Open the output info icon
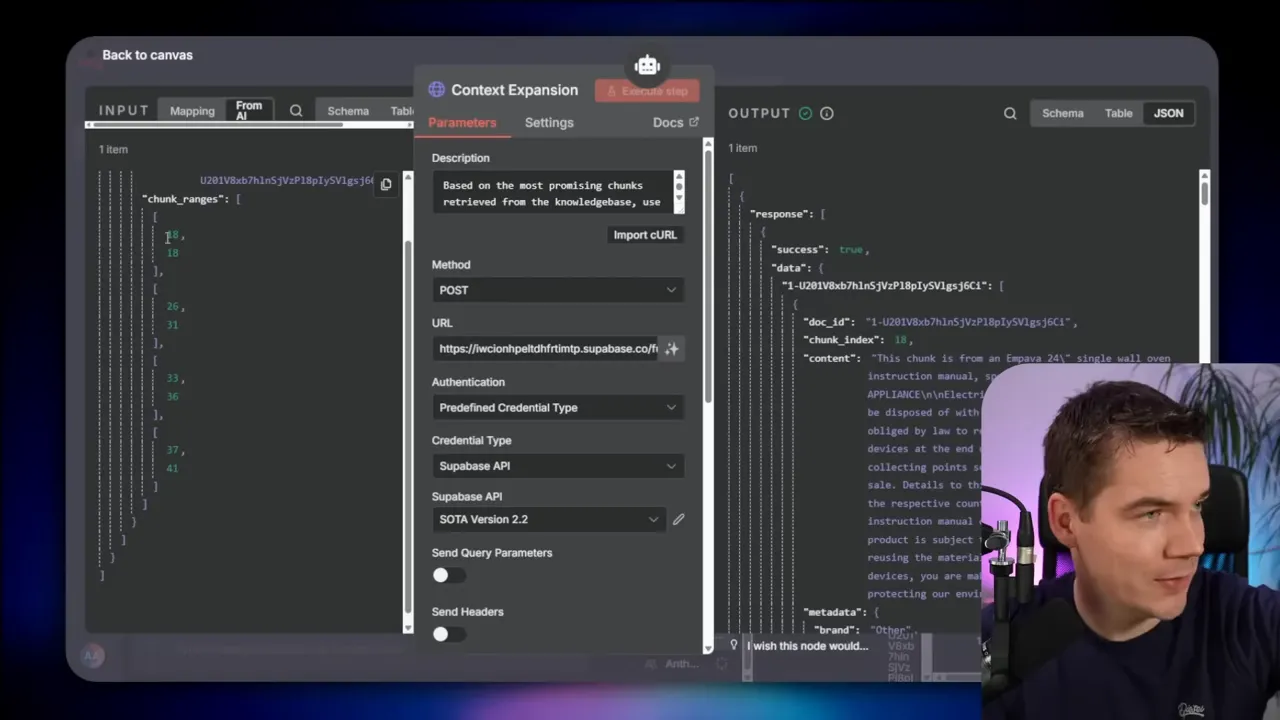This screenshot has width=1280, height=720. (x=826, y=113)
